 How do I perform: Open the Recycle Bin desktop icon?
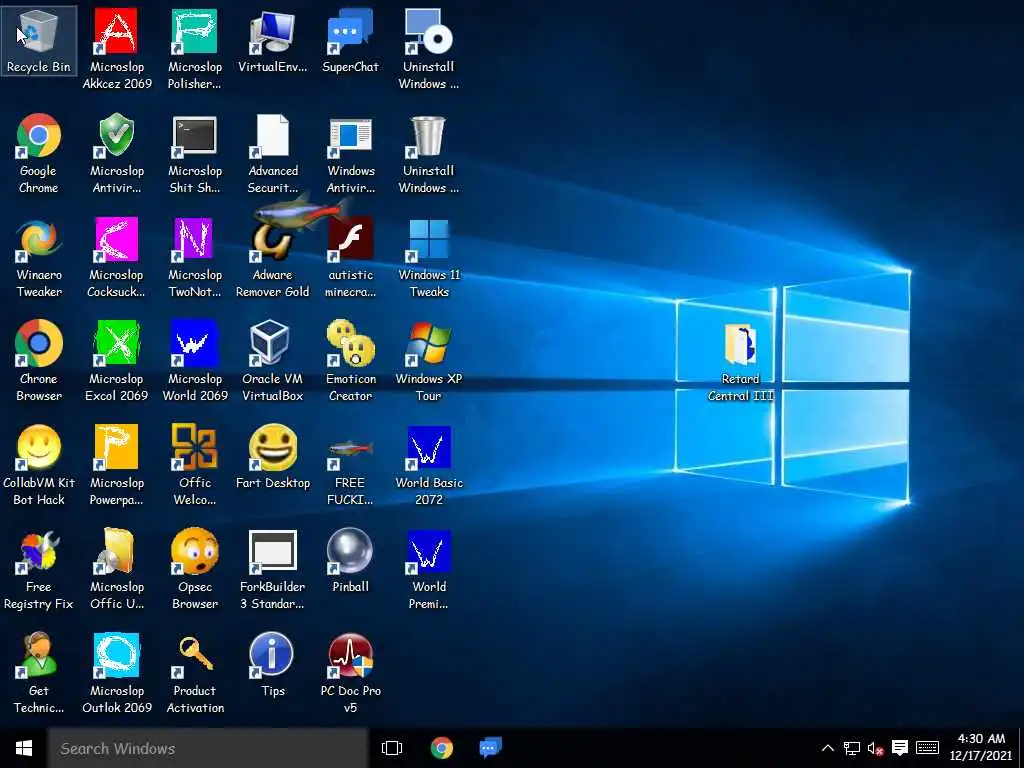pos(39,41)
